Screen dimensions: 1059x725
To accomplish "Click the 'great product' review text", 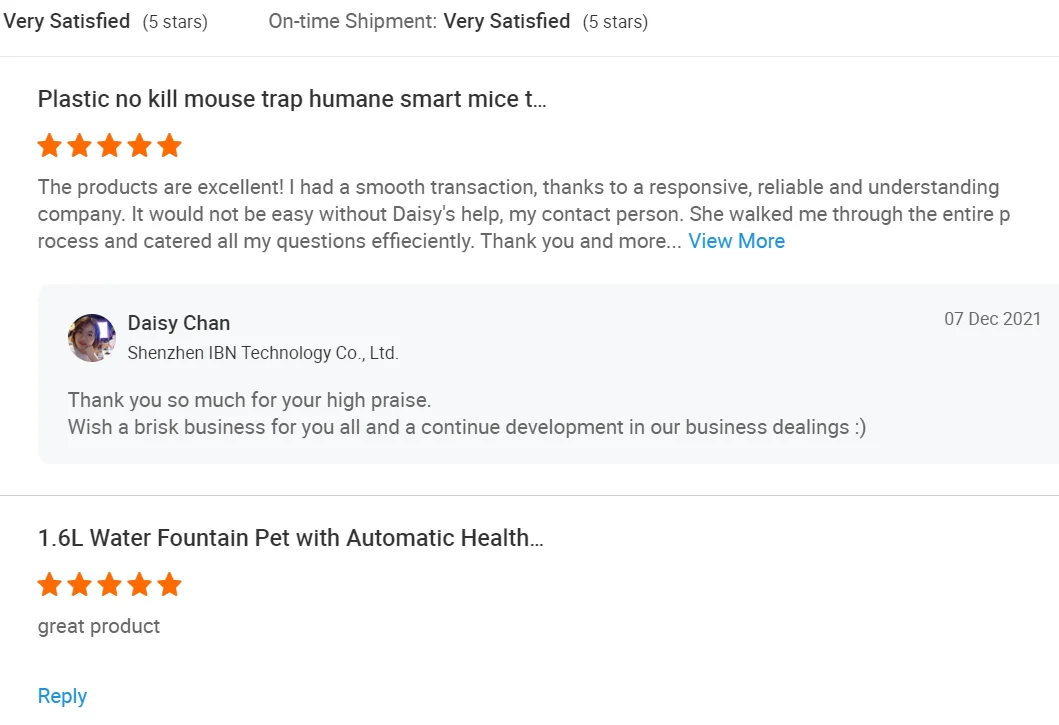I will click(x=99, y=626).
